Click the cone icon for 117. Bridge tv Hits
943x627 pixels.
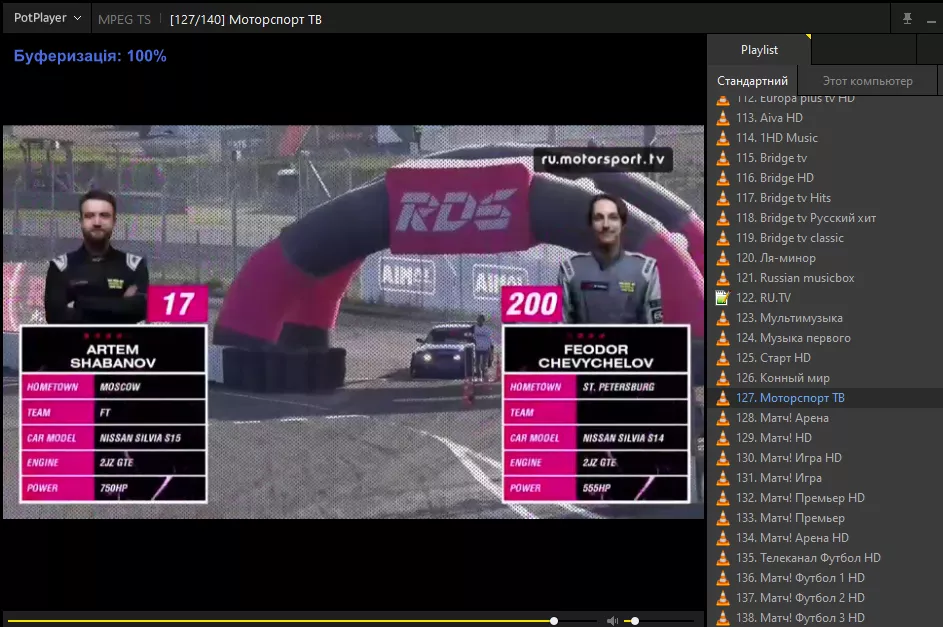723,198
